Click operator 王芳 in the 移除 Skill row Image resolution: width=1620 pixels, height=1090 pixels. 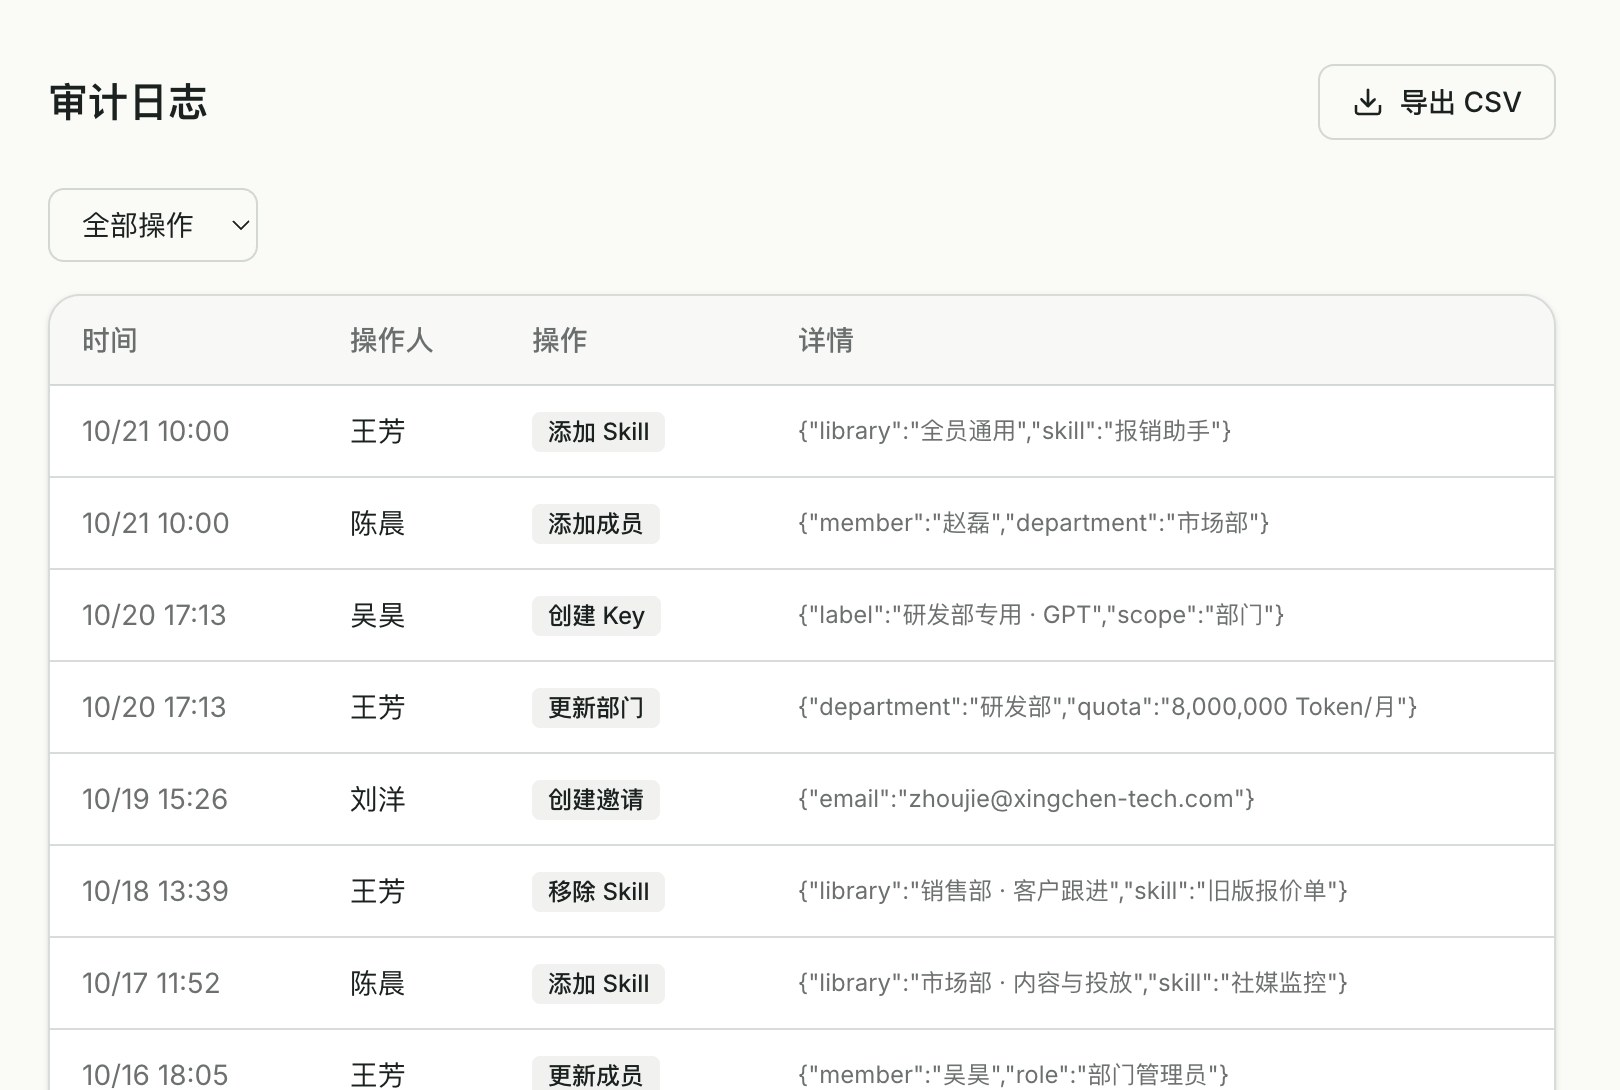click(x=377, y=892)
